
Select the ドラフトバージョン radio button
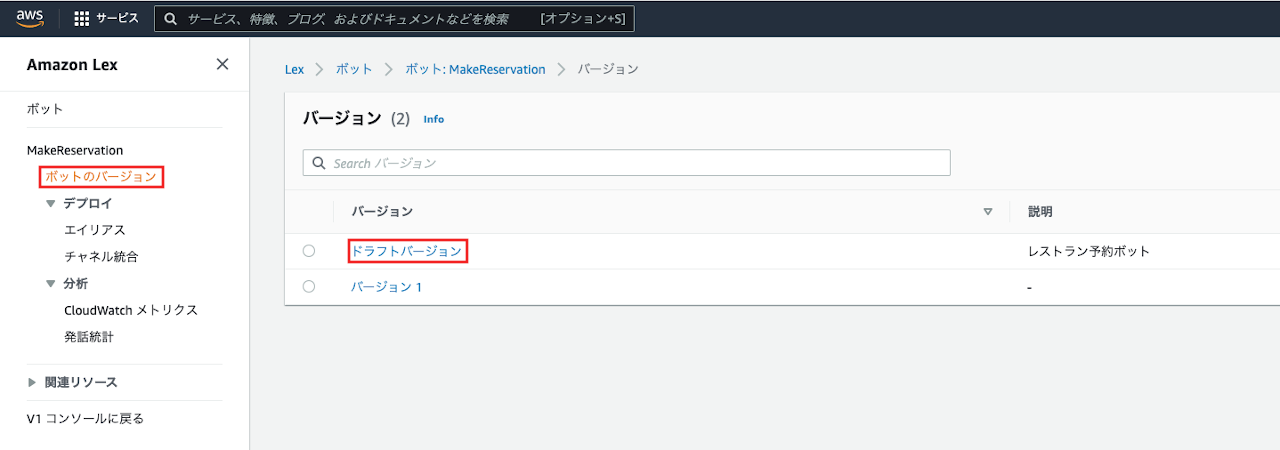pos(308,251)
